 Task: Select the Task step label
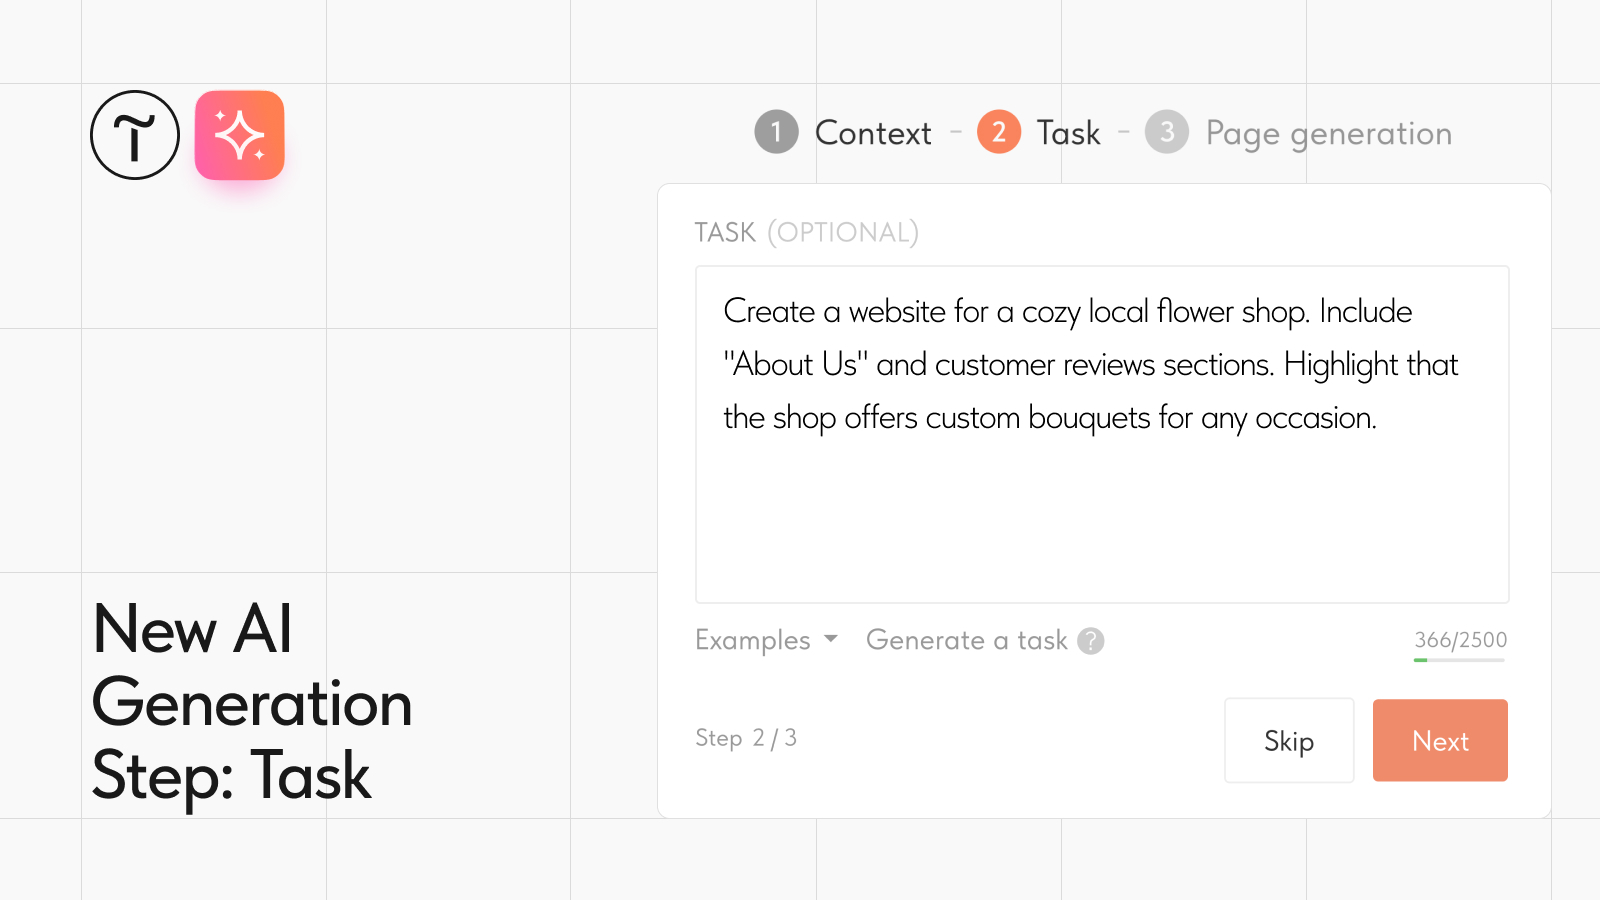coord(1068,133)
